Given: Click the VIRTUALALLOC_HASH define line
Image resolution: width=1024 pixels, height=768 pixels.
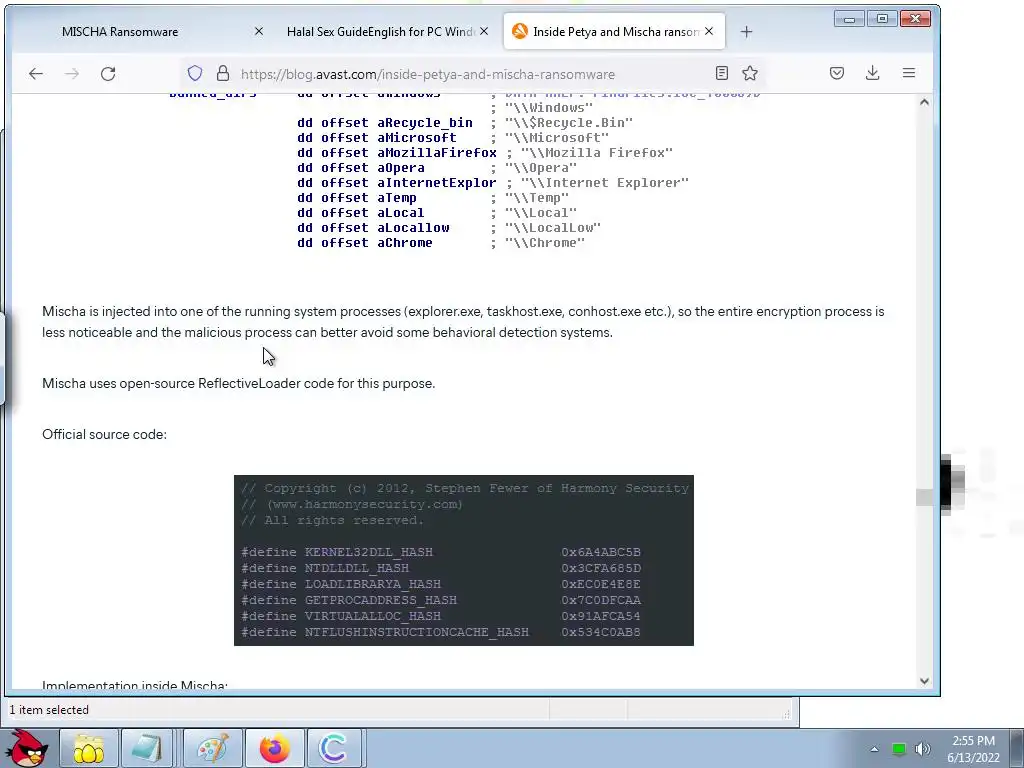Looking at the screenshot, I should [441, 616].
